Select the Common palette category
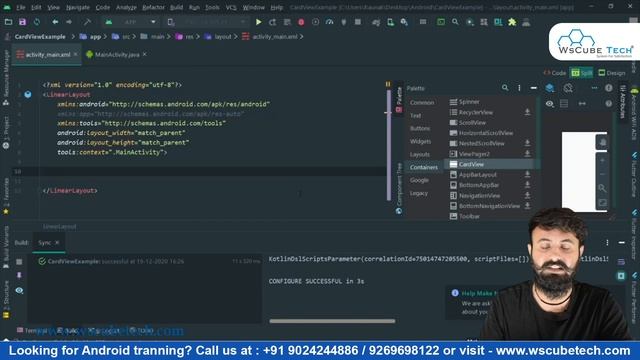The image size is (640, 360). [422, 102]
